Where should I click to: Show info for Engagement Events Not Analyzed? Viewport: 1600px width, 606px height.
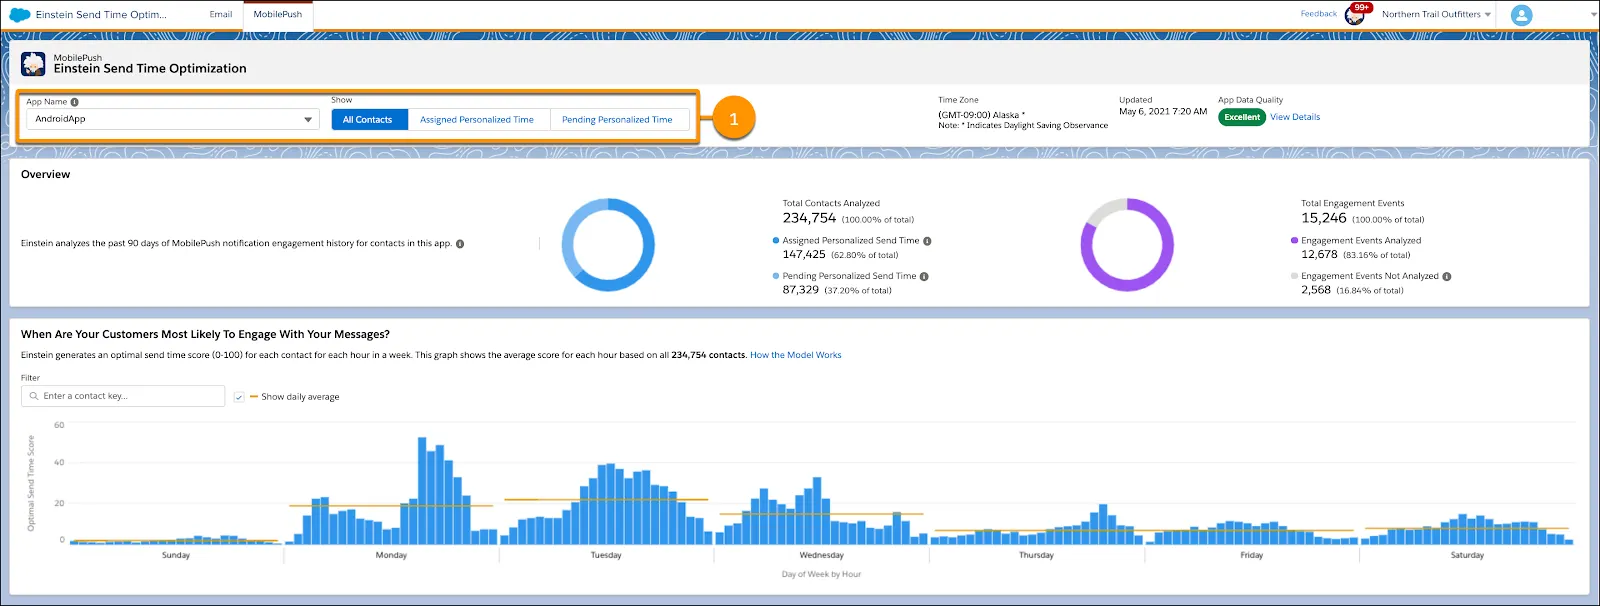pyautogui.click(x=1447, y=277)
